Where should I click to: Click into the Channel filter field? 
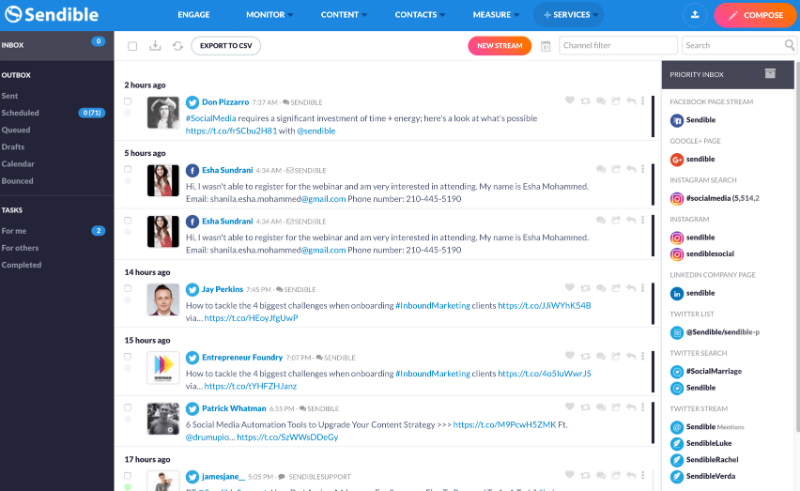click(617, 46)
